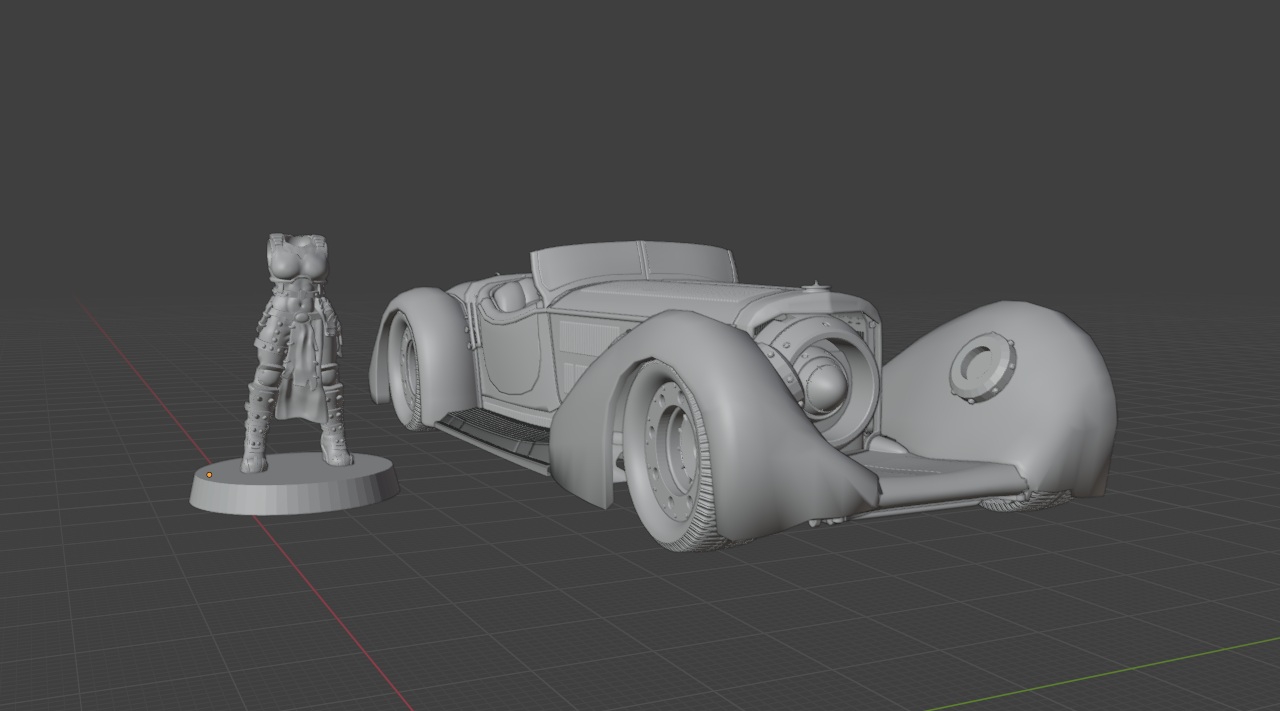Click the small radiator cap atop the grille
The height and width of the screenshot is (711, 1280).
click(818, 286)
